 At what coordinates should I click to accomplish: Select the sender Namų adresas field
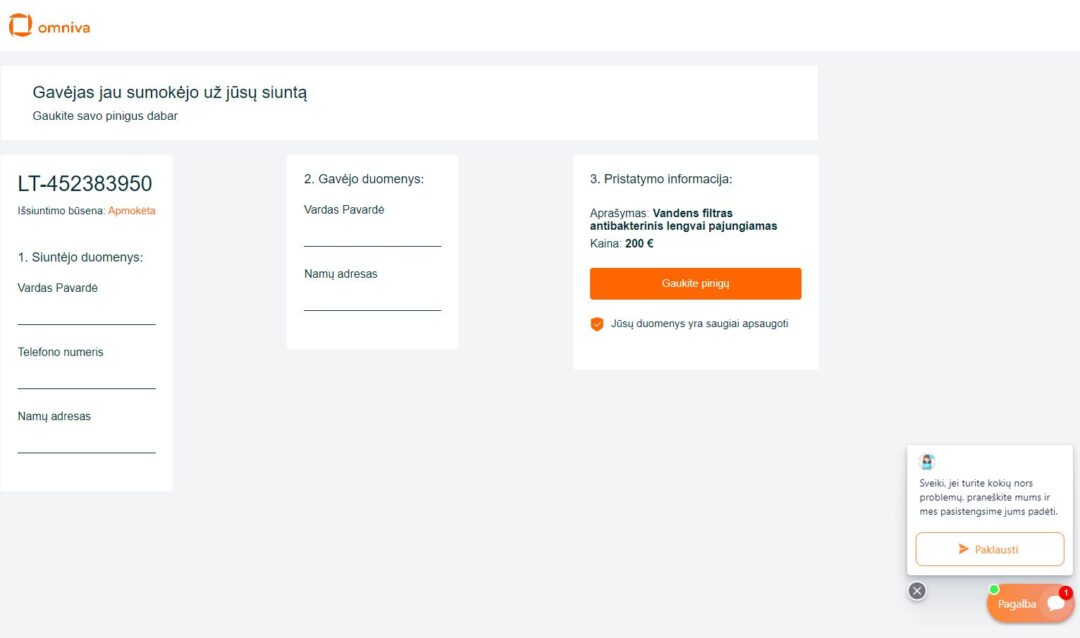(87, 442)
